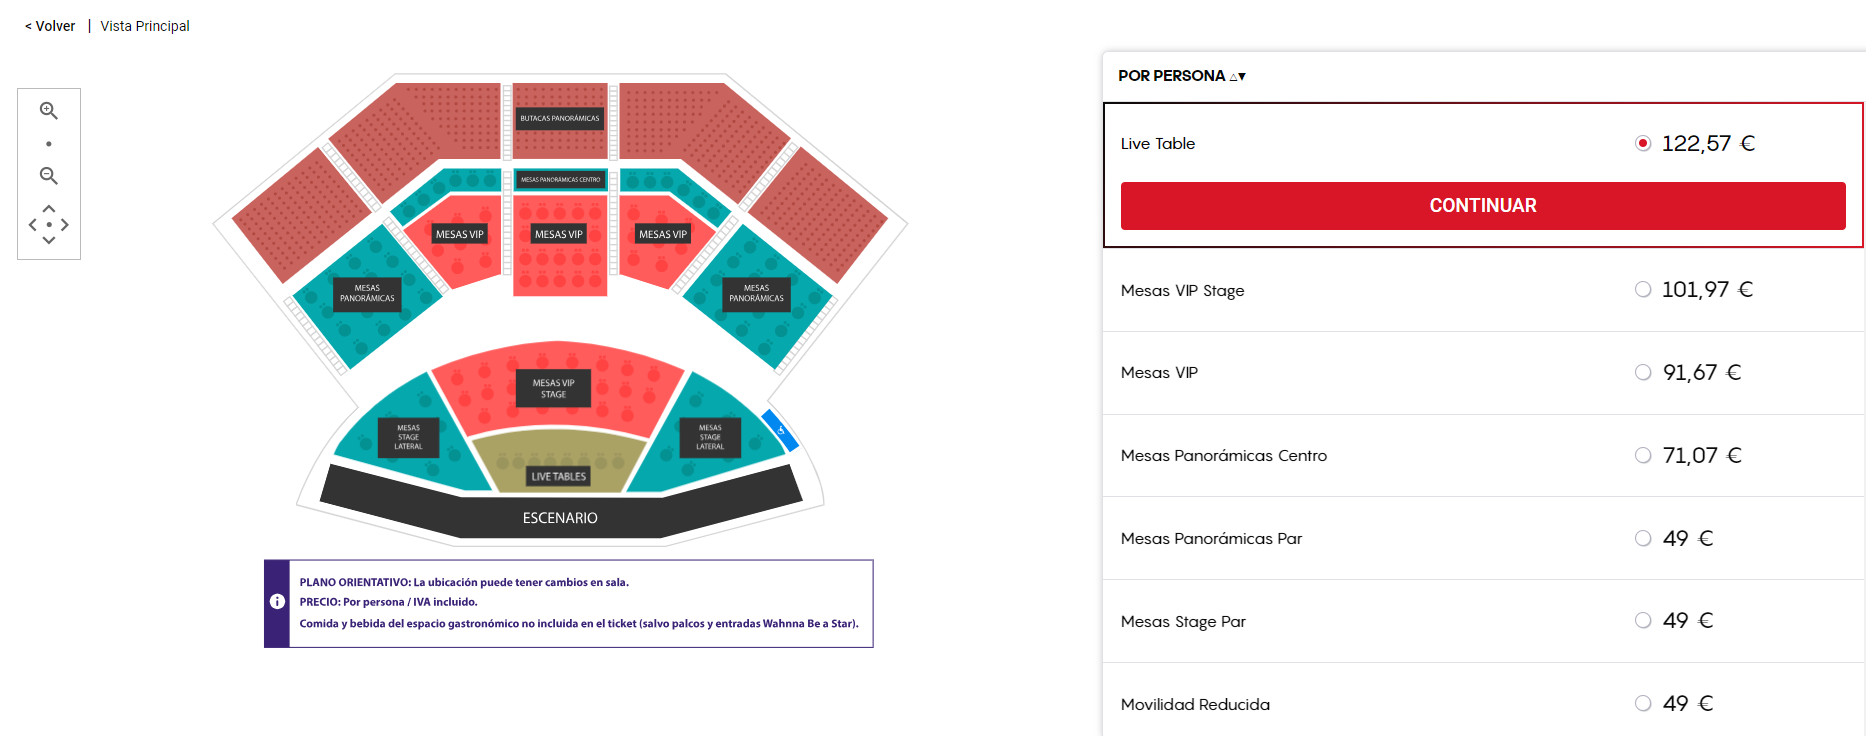The width and height of the screenshot is (1866, 736).
Task: Choose Mesas Panorámicas Centro radio option
Action: 1642,455
